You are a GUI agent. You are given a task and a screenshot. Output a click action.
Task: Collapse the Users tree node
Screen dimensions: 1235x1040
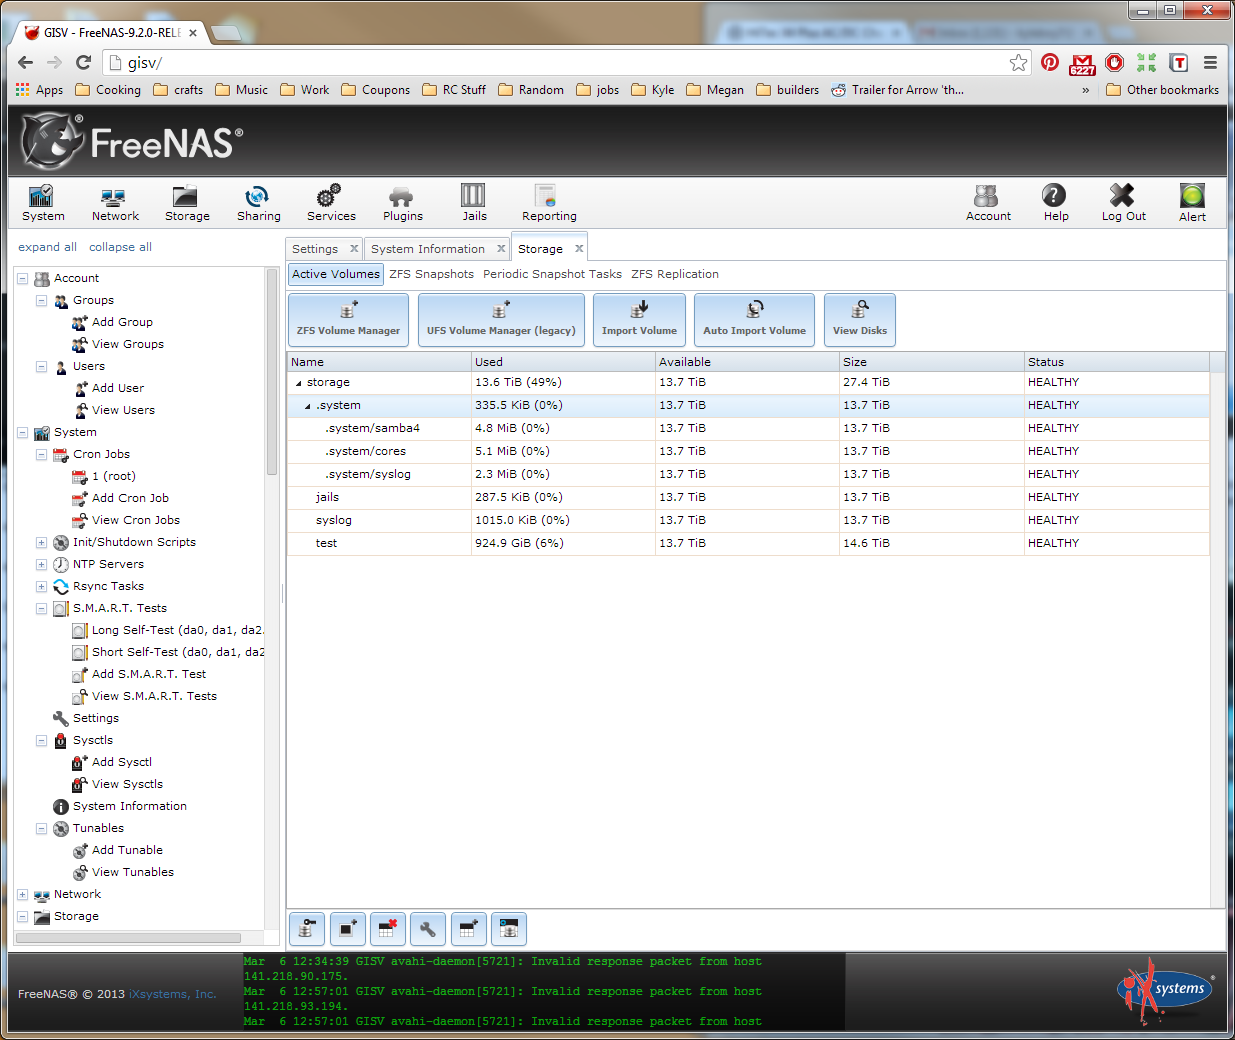[x=41, y=366]
